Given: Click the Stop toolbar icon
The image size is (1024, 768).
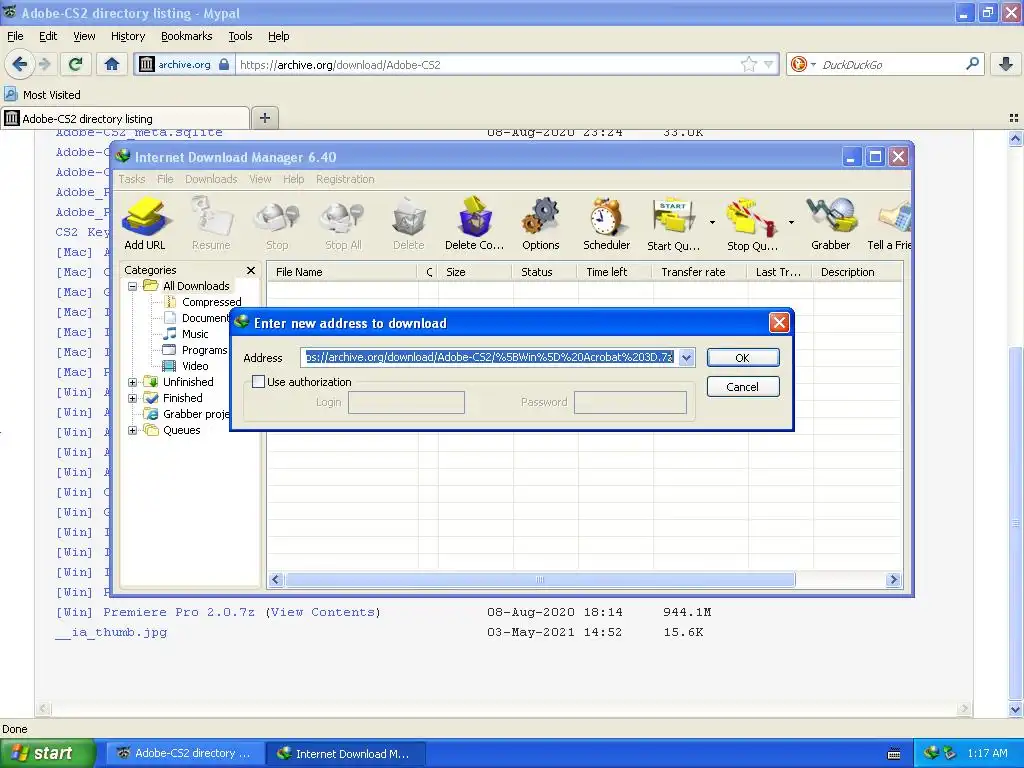Looking at the screenshot, I should coord(277,224).
